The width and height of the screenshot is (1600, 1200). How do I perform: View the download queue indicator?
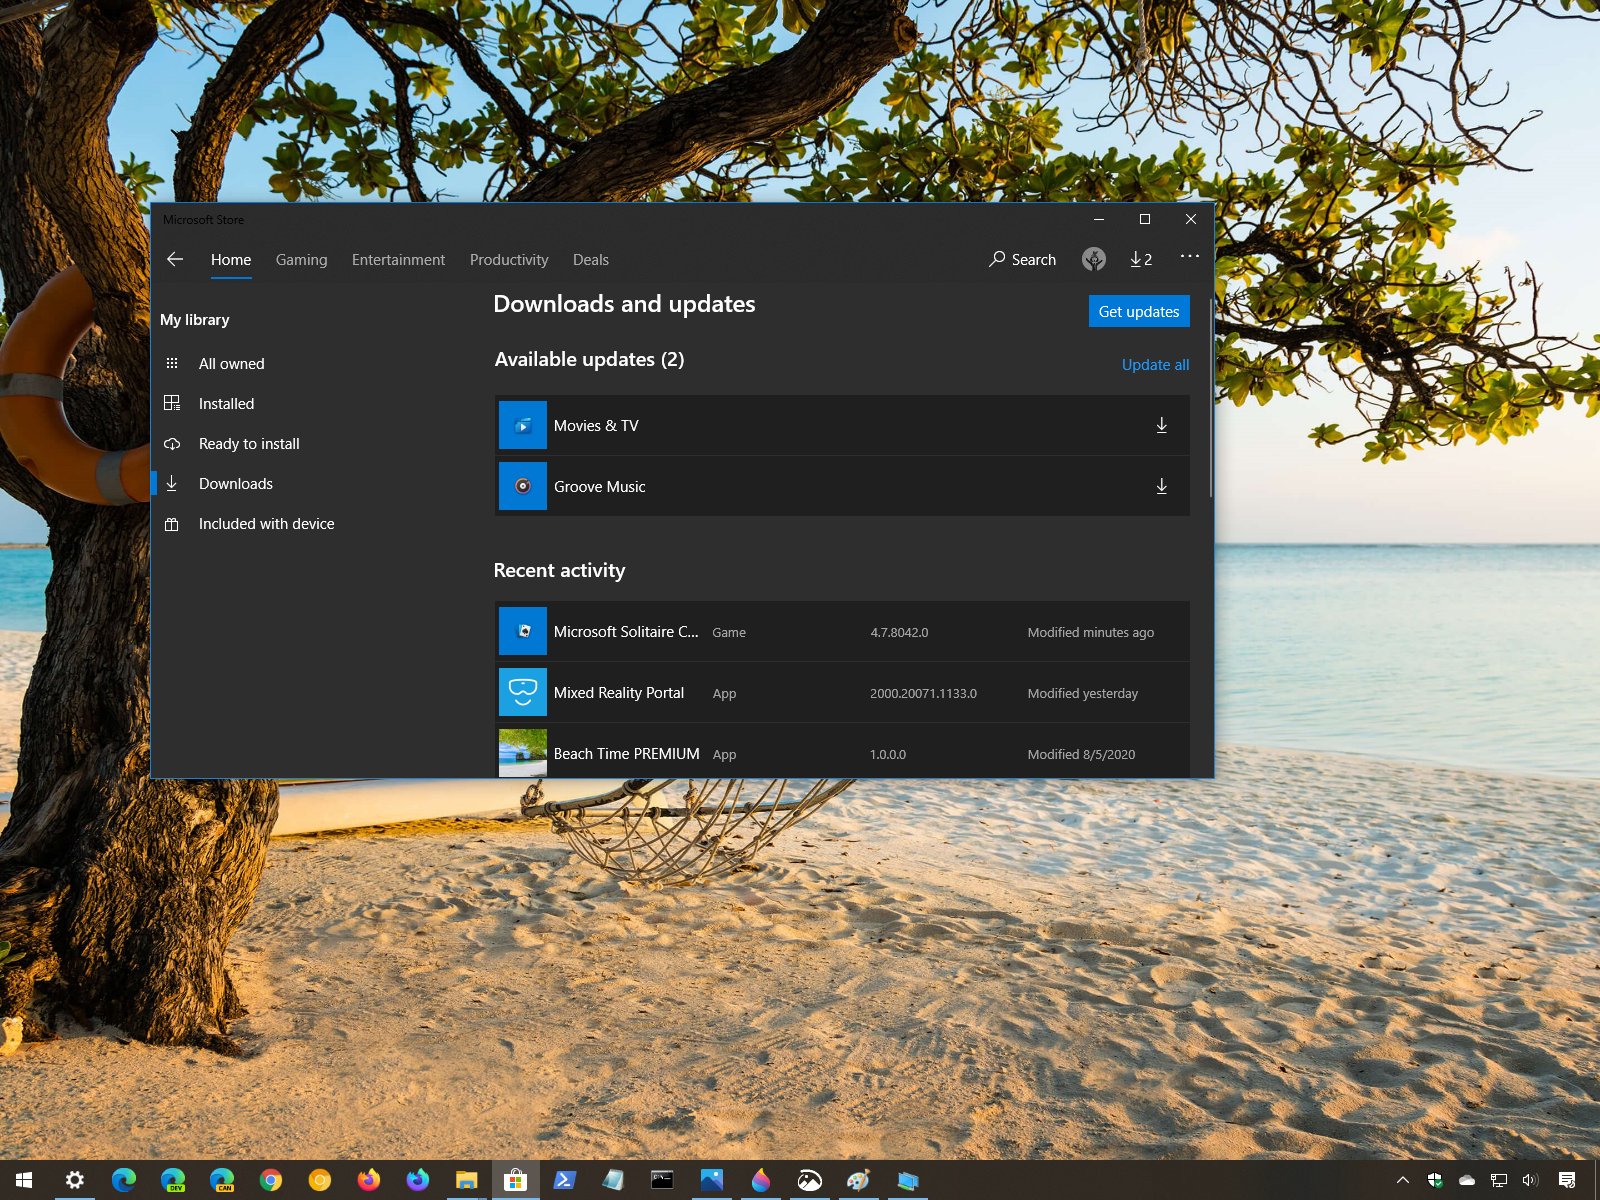click(1140, 259)
